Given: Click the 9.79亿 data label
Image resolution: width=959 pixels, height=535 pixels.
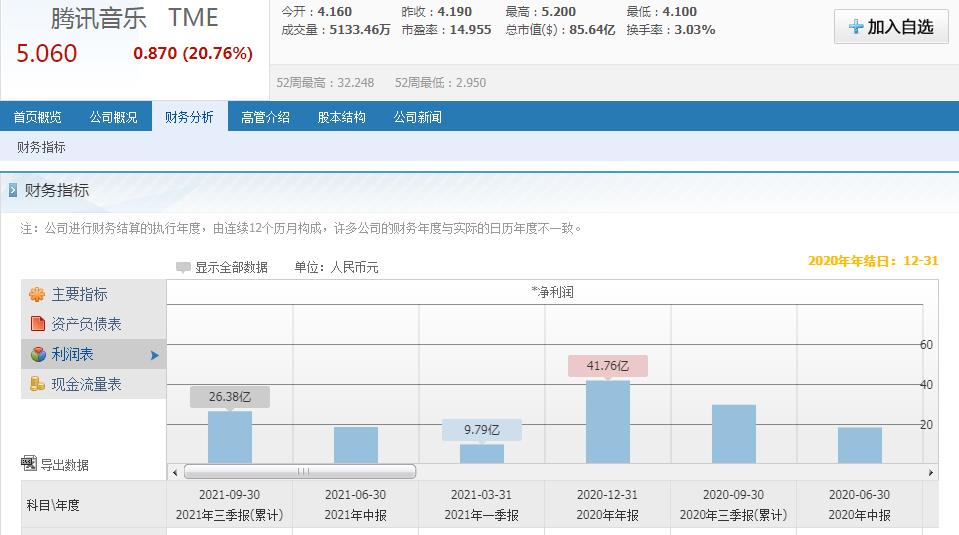Looking at the screenshot, I should (482, 430).
